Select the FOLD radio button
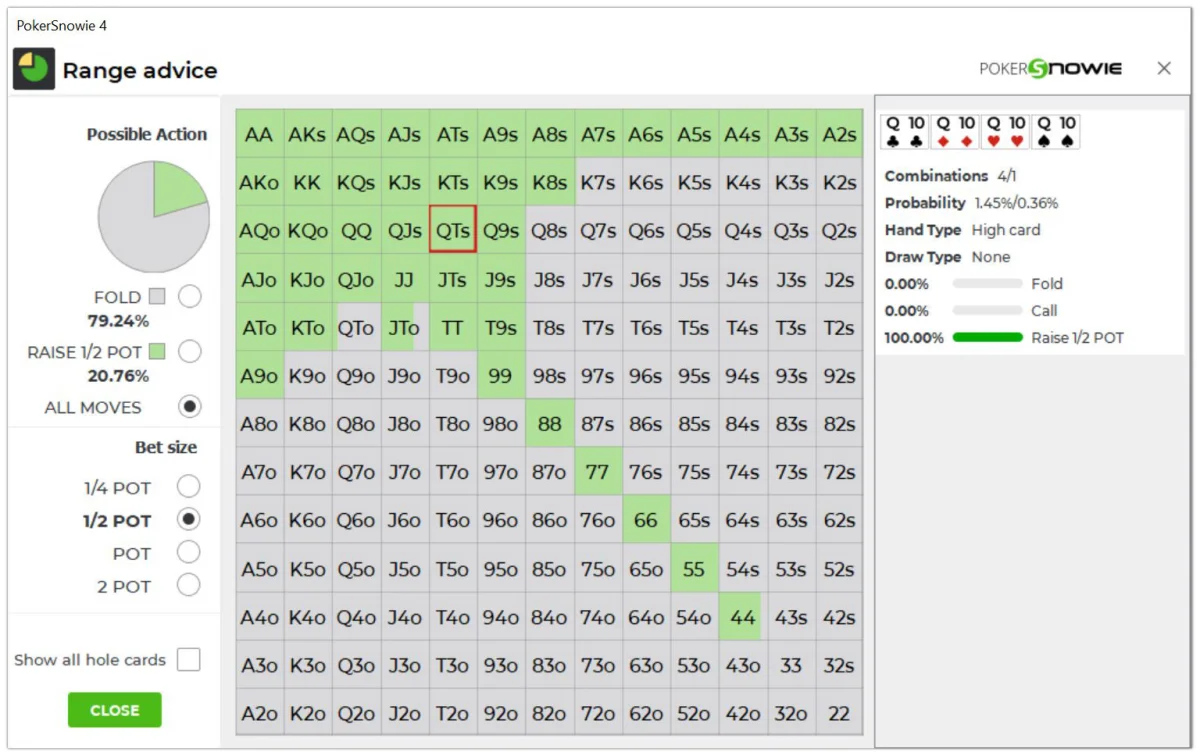The width and height of the screenshot is (1200, 756). [x=189, y=297]
